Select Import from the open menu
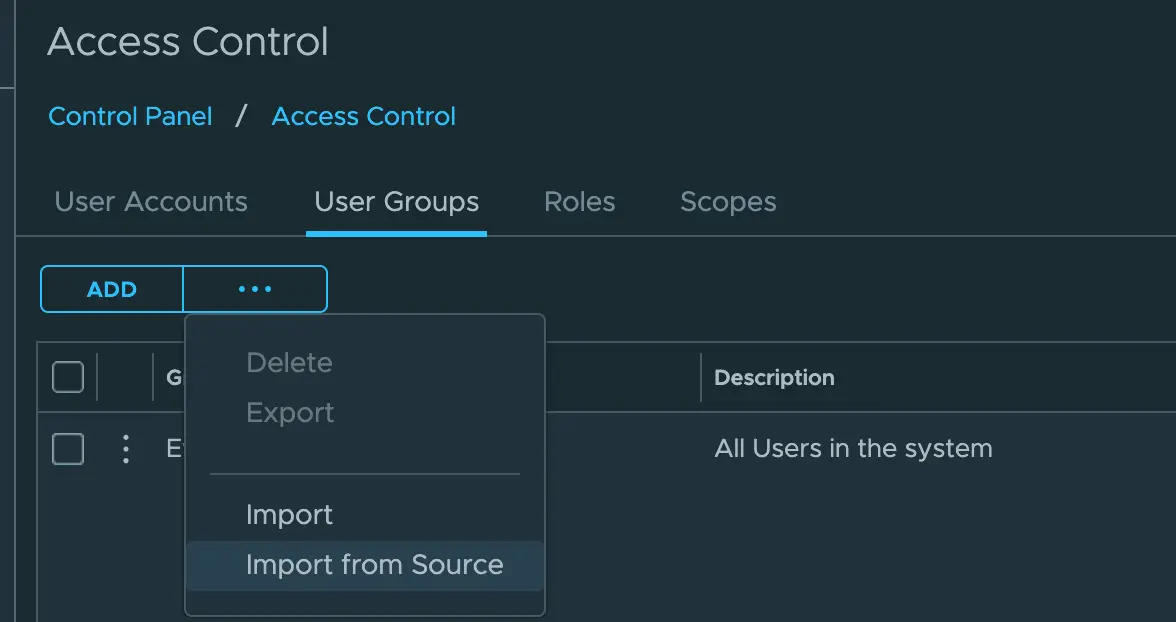Screen dimensions: 1176x622 tap(289, 514)
